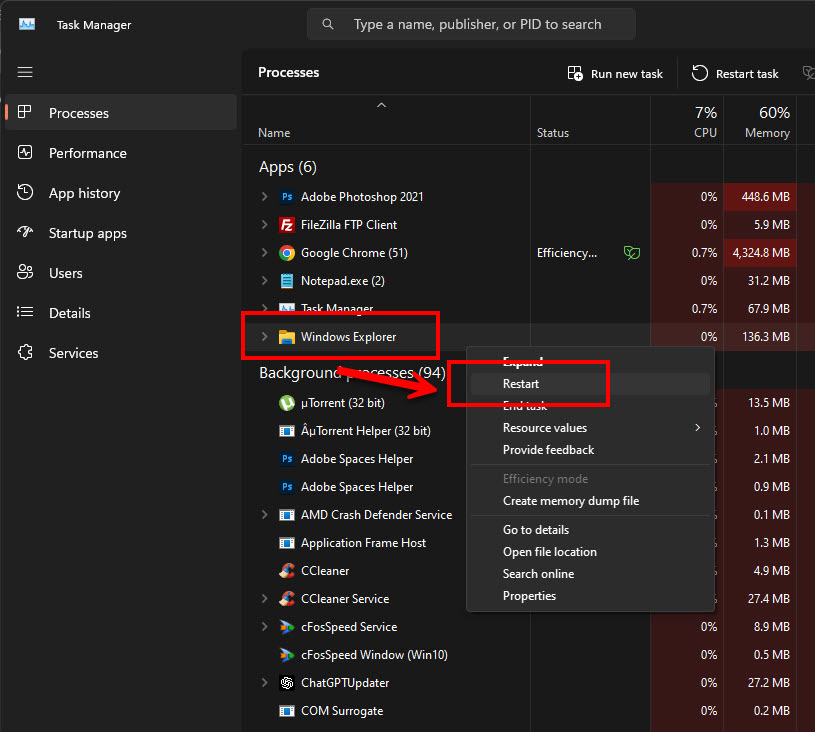Click the Startup apps gauge icon
Screen dimensions: 815x732
coord(25,232)
